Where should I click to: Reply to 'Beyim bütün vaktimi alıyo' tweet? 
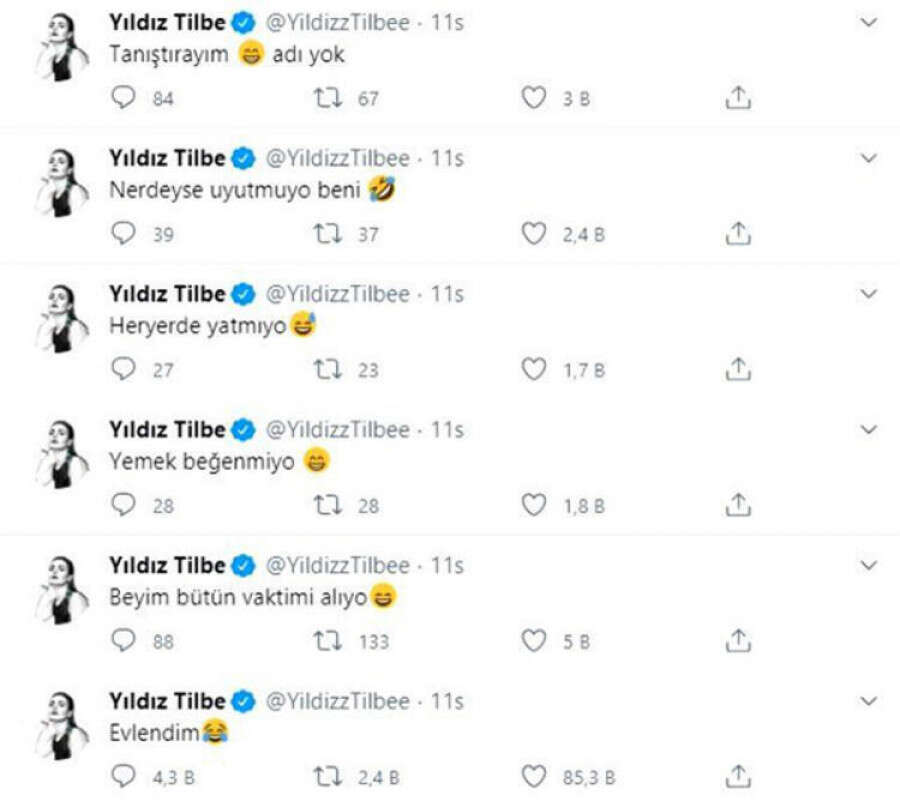coord(123,640)
